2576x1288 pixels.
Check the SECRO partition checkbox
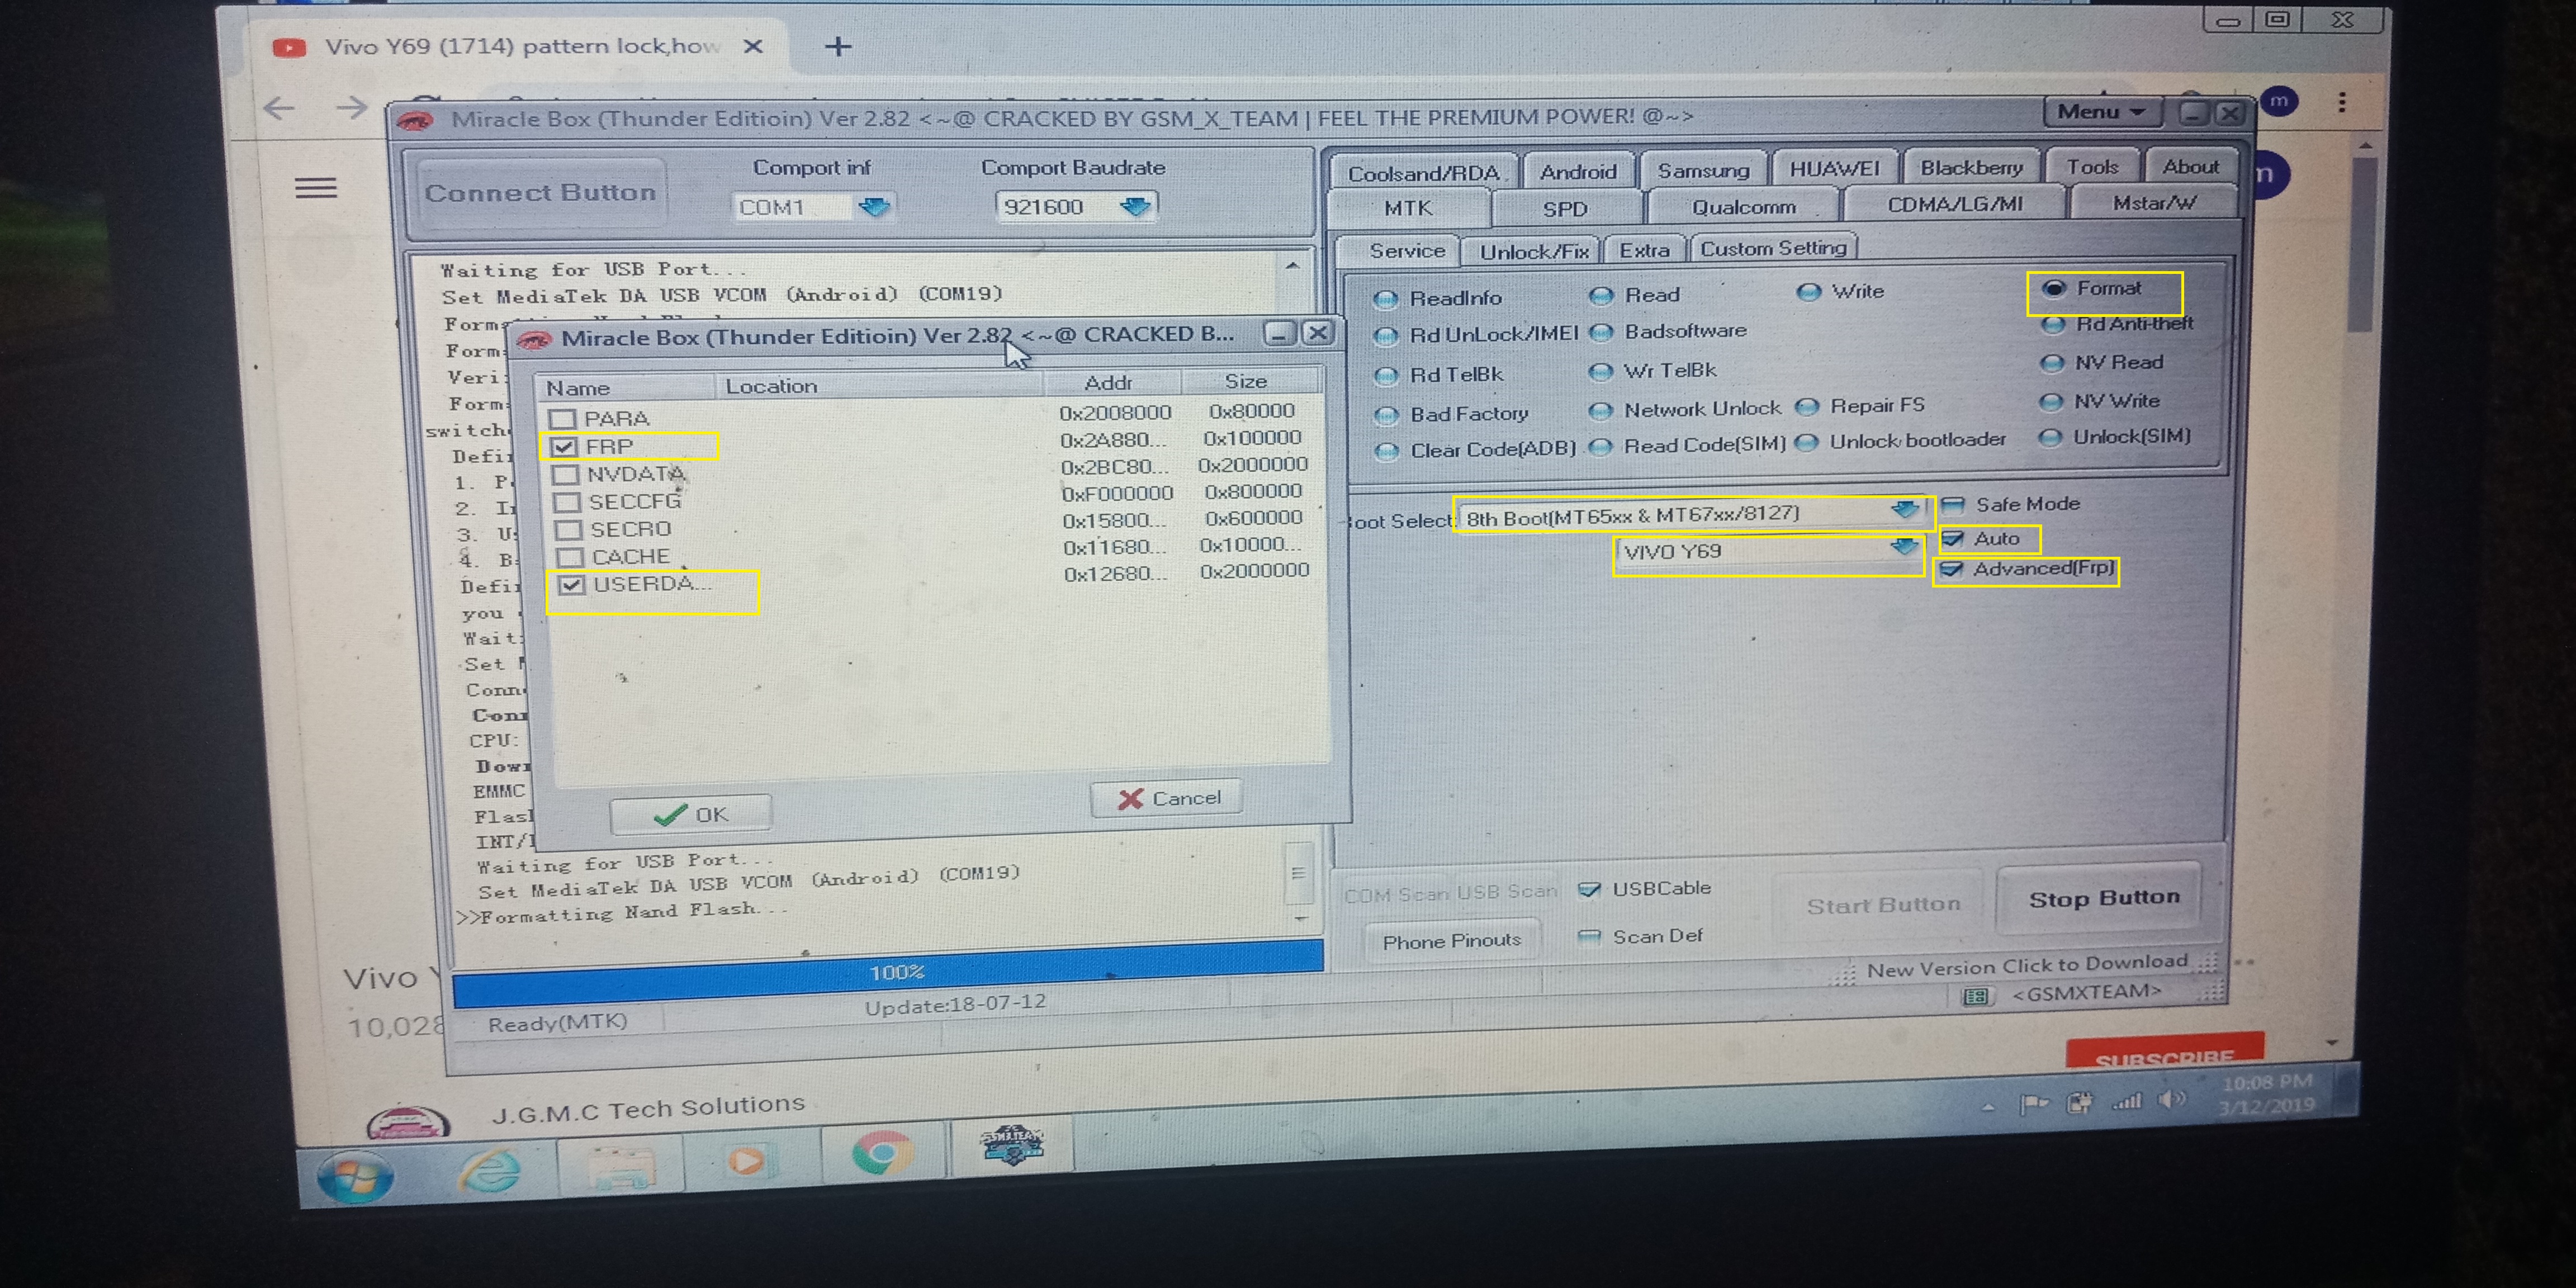[x=569, y=529]
